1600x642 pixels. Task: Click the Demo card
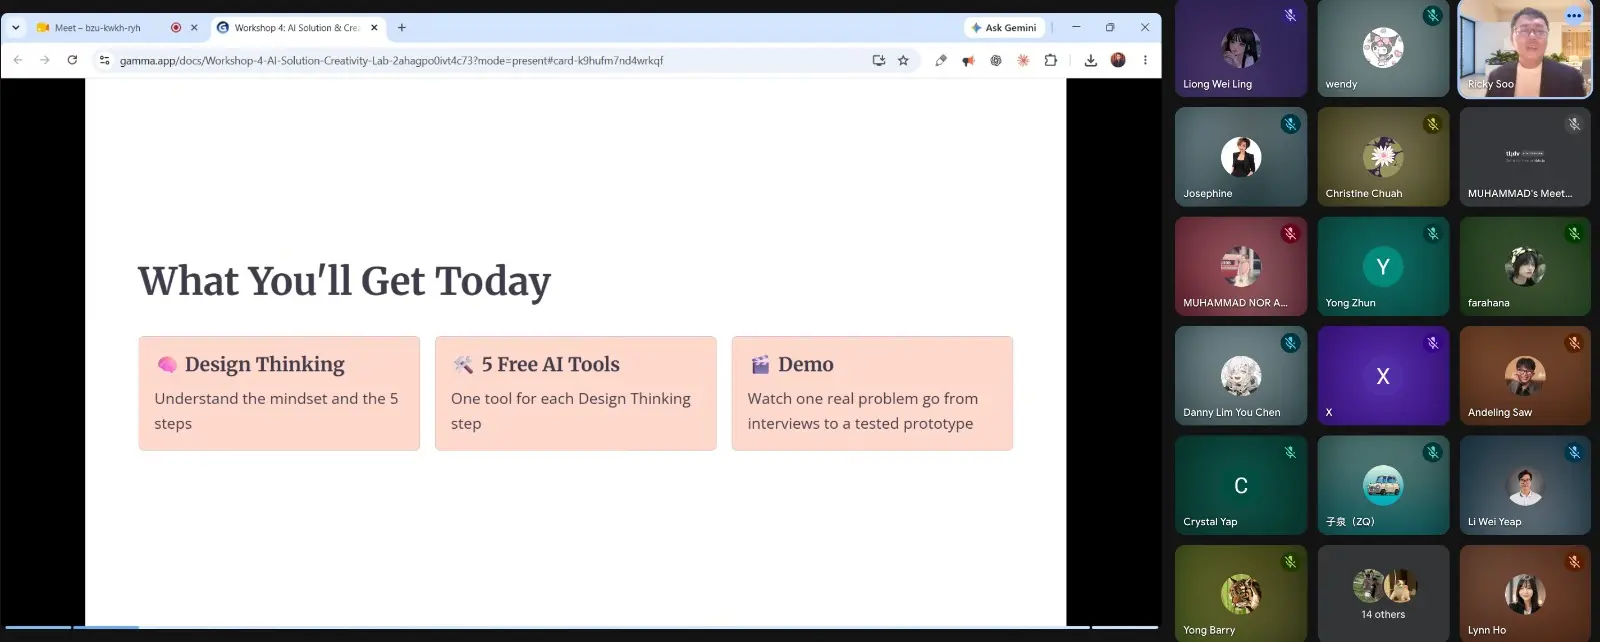click(x=872, y=393)
